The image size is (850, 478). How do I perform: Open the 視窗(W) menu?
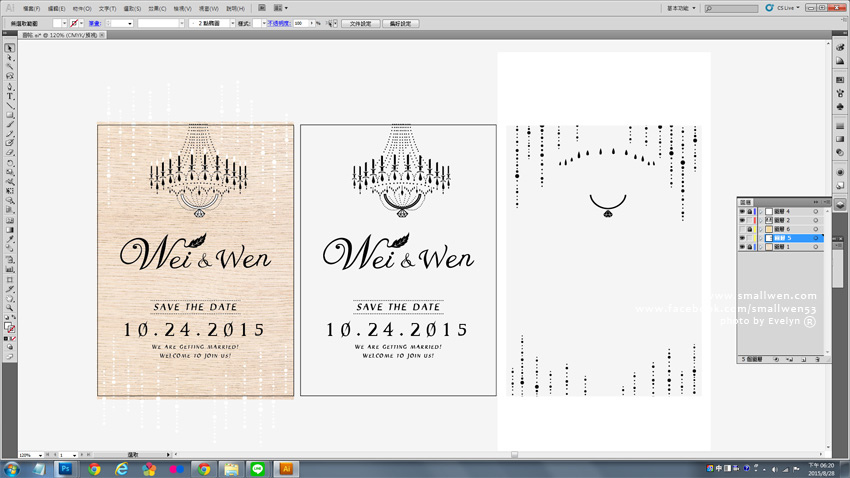[209, 9]
